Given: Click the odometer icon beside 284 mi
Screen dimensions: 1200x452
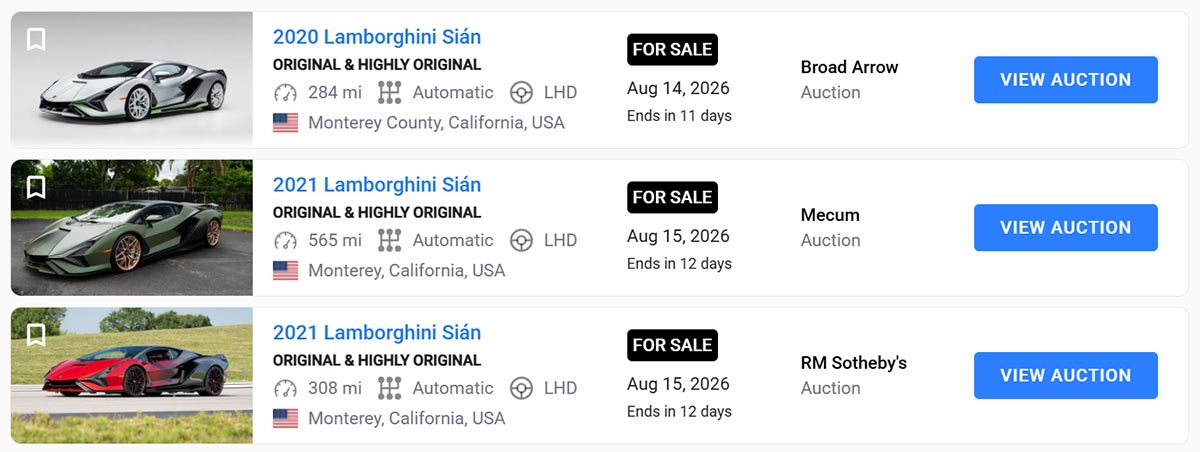Looking at the screenshot, I should coord(286,93).
